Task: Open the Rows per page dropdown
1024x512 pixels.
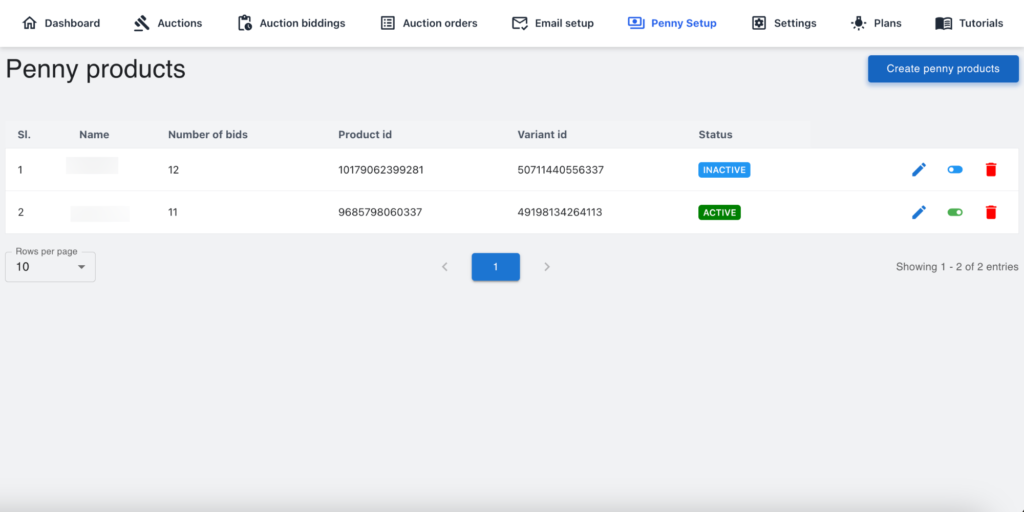Action: (50, 267)
